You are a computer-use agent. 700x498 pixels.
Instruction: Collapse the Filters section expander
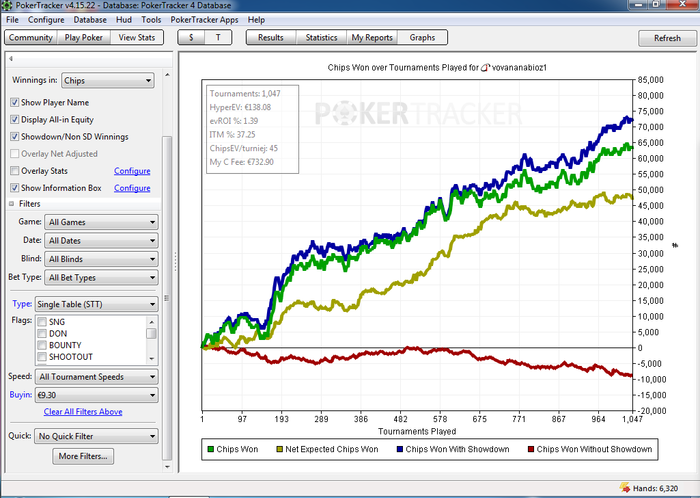coord(12,203)
